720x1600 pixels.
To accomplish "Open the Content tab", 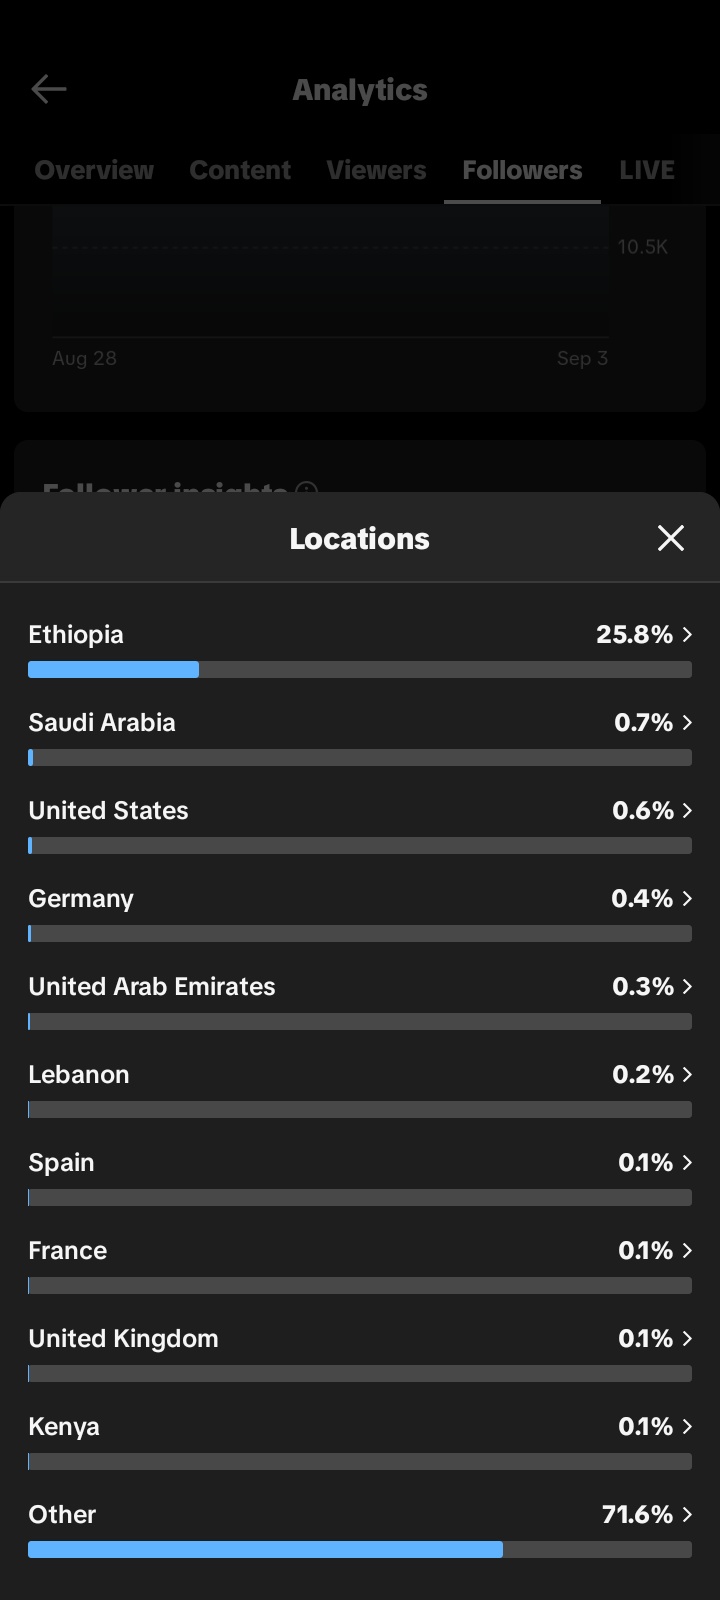I will tap(240, 170).
